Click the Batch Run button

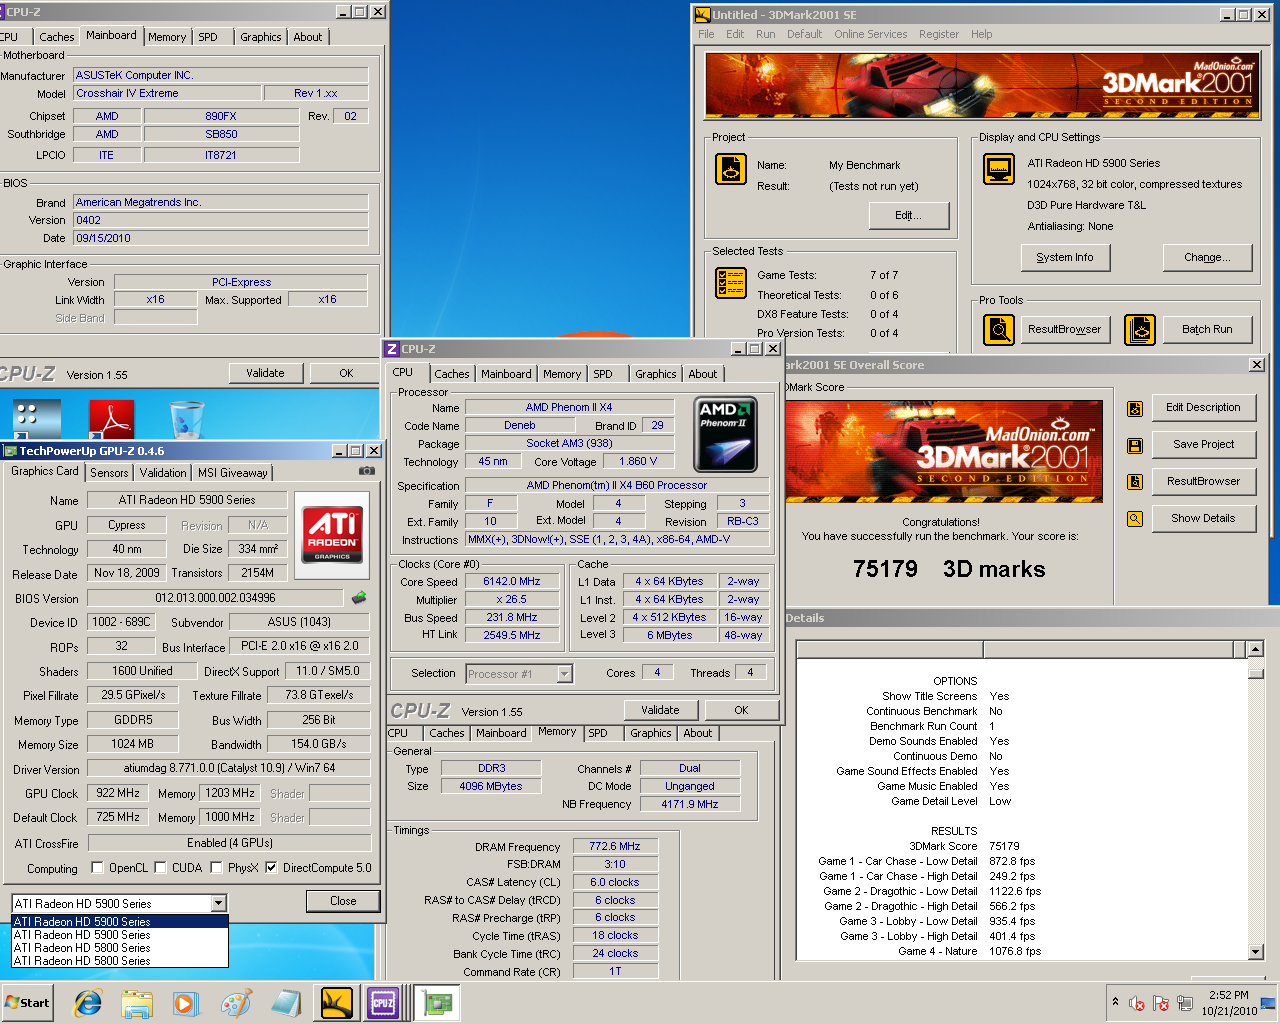1207,329
